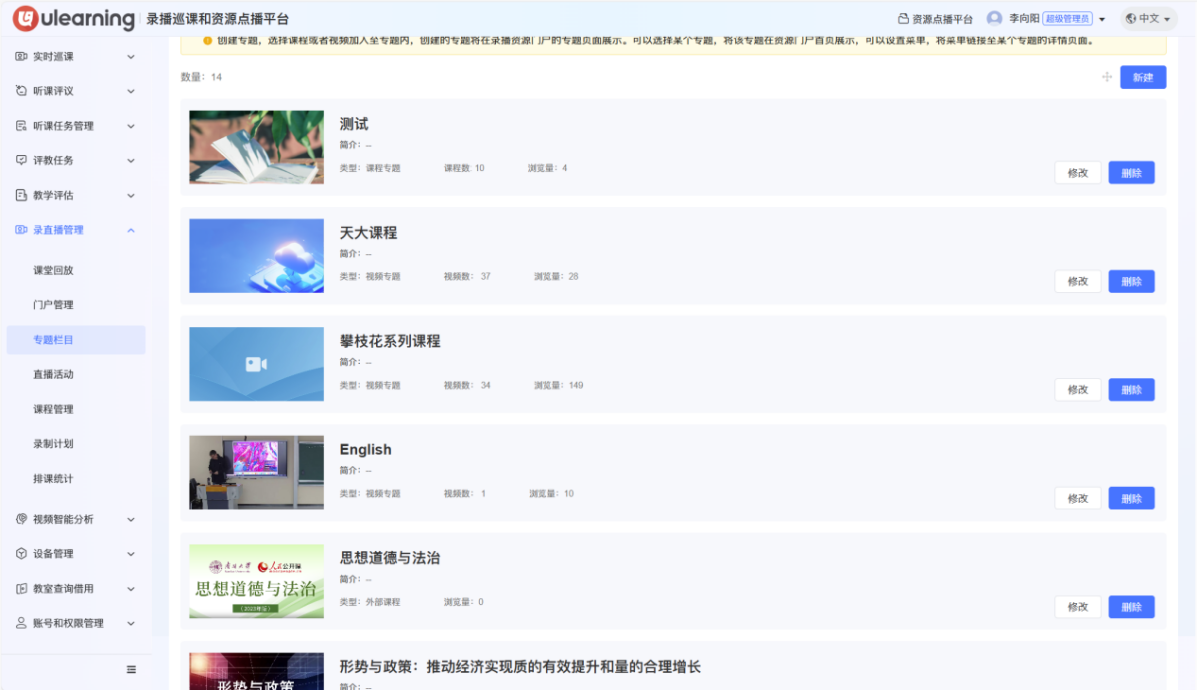Collapse the sidebar using the ≡ icon
Screen dimensions: 1197x690
pyautogui.click(x=130, y=669)
